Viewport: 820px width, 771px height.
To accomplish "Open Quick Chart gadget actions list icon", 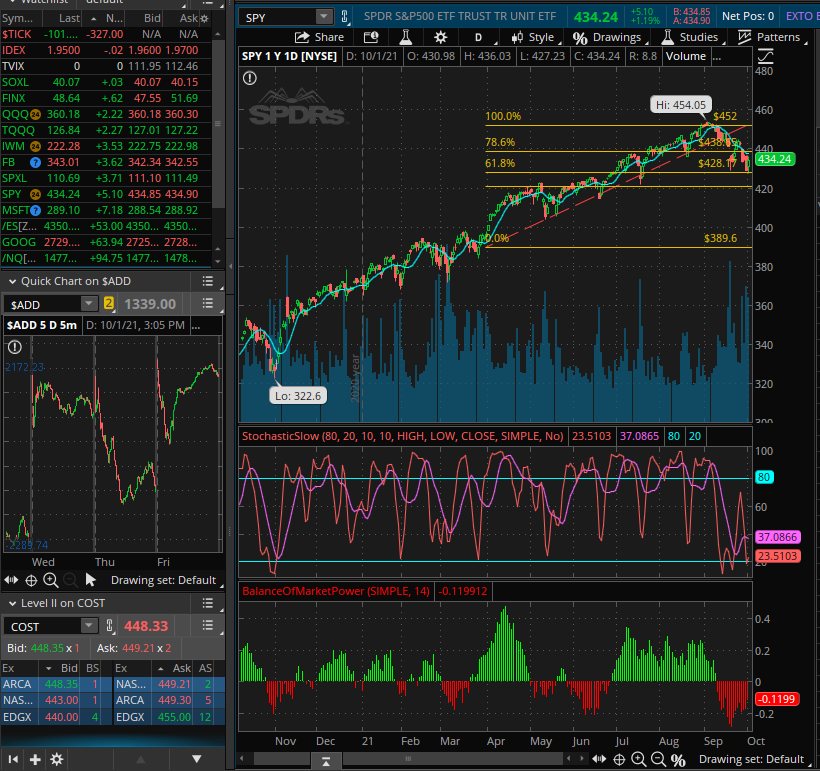I will [208, 281].
